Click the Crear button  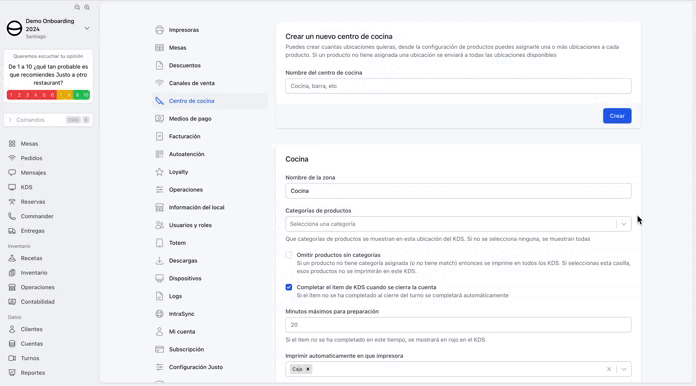tap(617, 116)
